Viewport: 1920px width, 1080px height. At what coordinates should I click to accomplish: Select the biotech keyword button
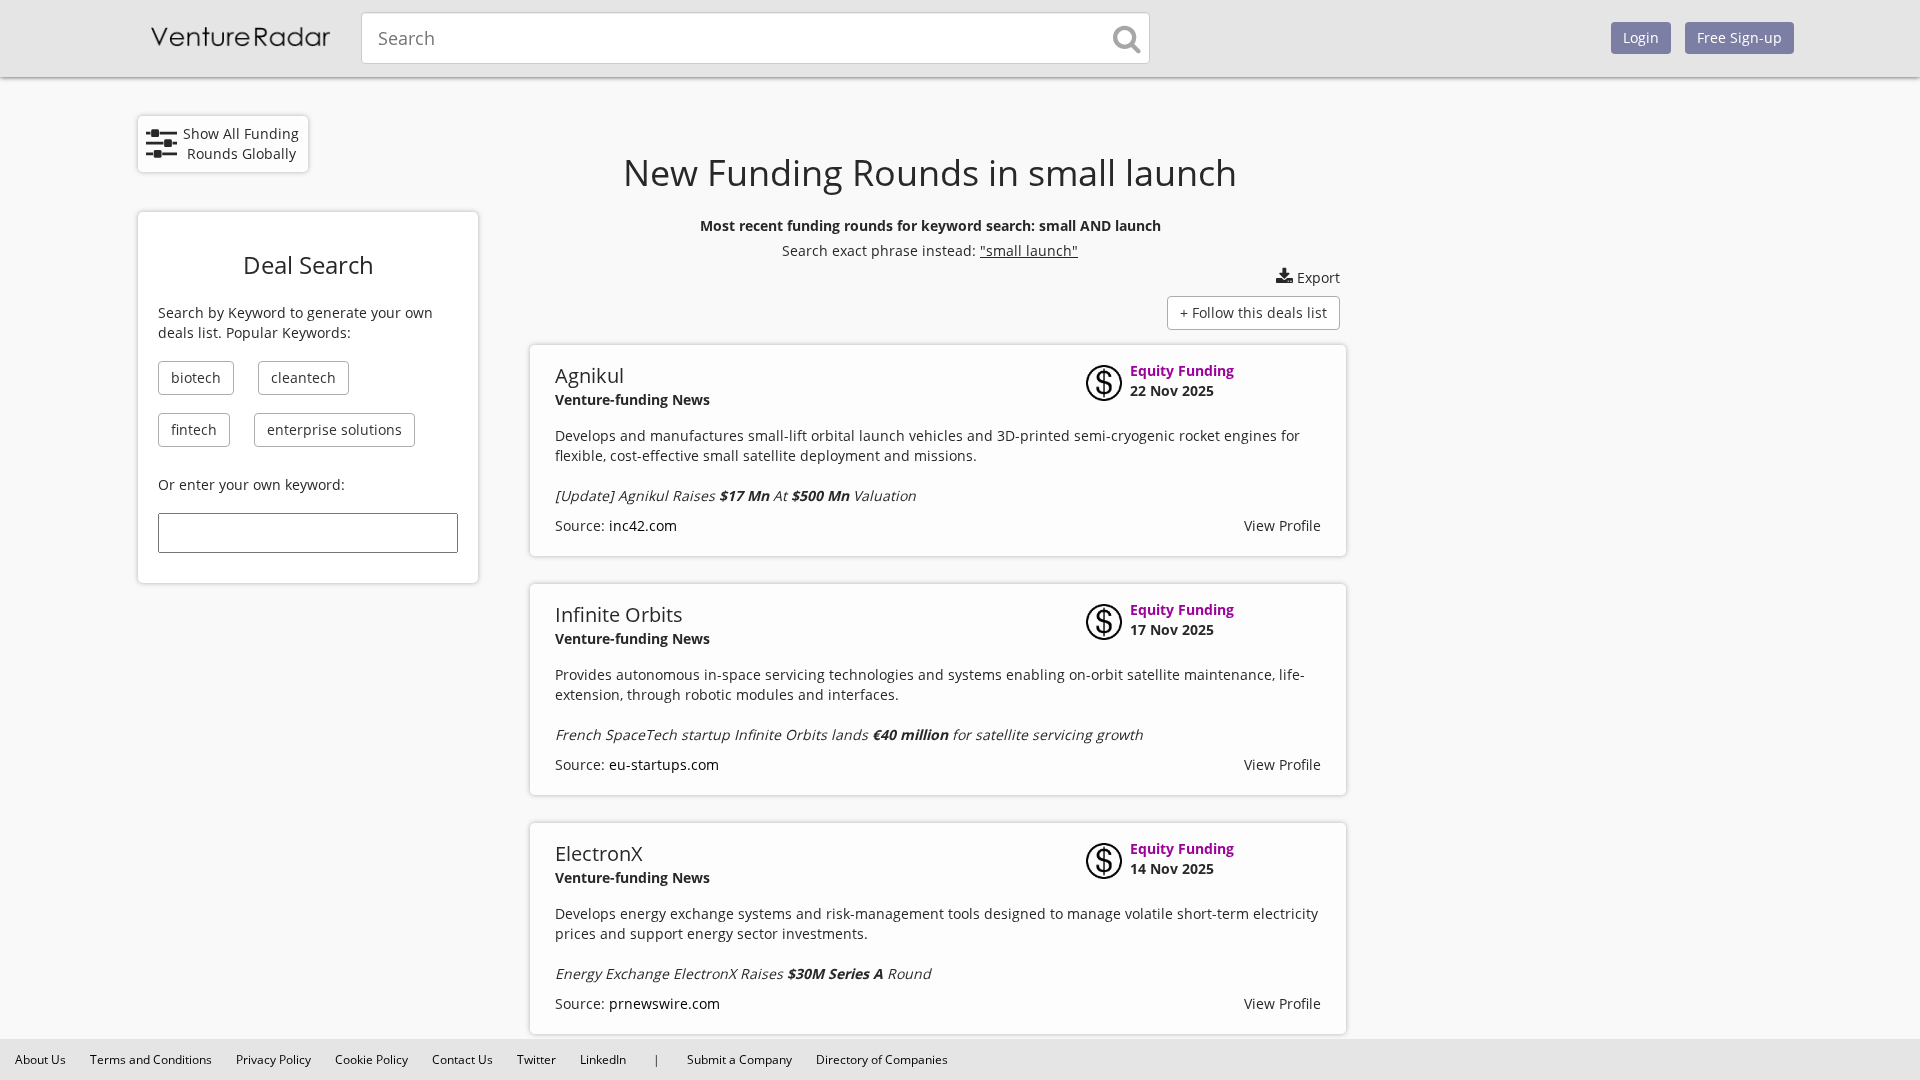(x=196, y=378)
